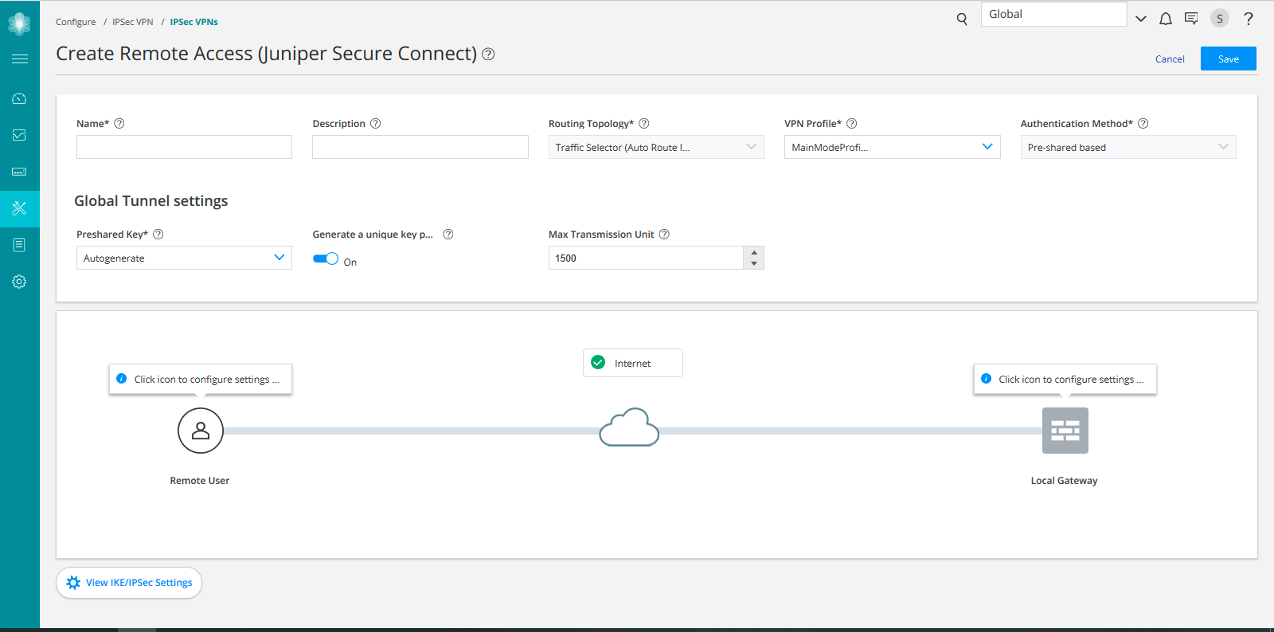Expand the Preshared Key dropdown
This screenshot has height=632, width=1274.
(x=184, y=258)
